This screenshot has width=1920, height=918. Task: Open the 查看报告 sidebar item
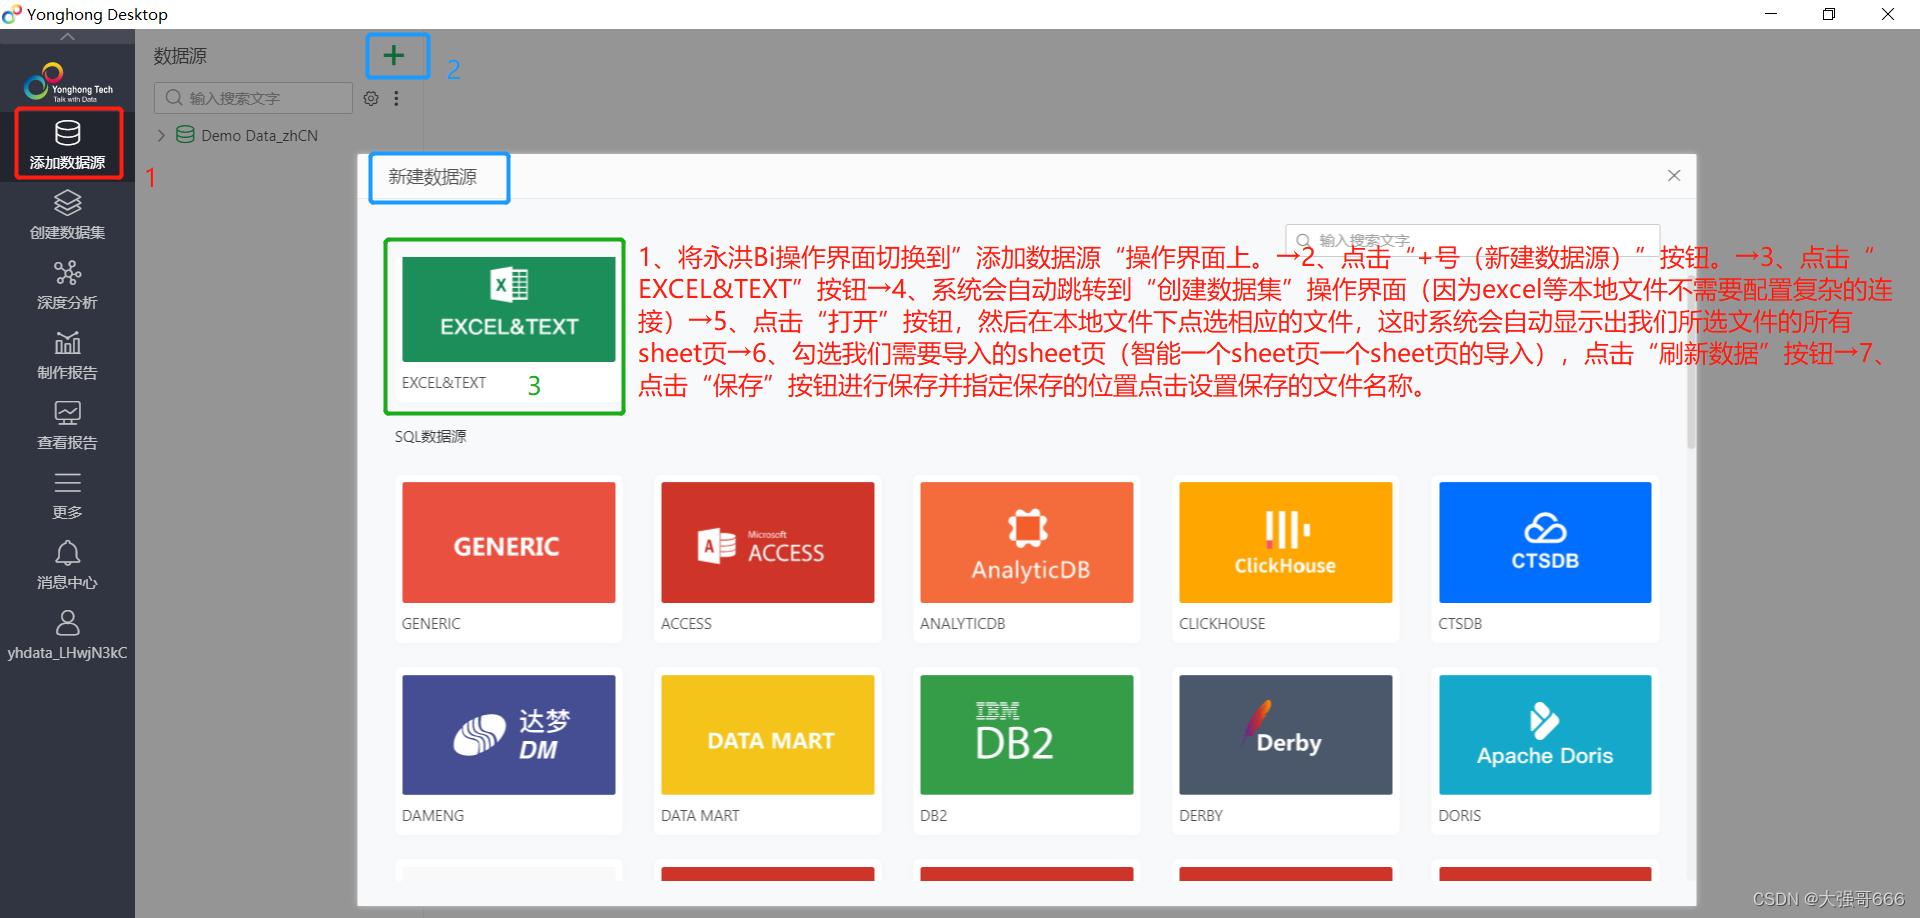(x=67, y=425)
